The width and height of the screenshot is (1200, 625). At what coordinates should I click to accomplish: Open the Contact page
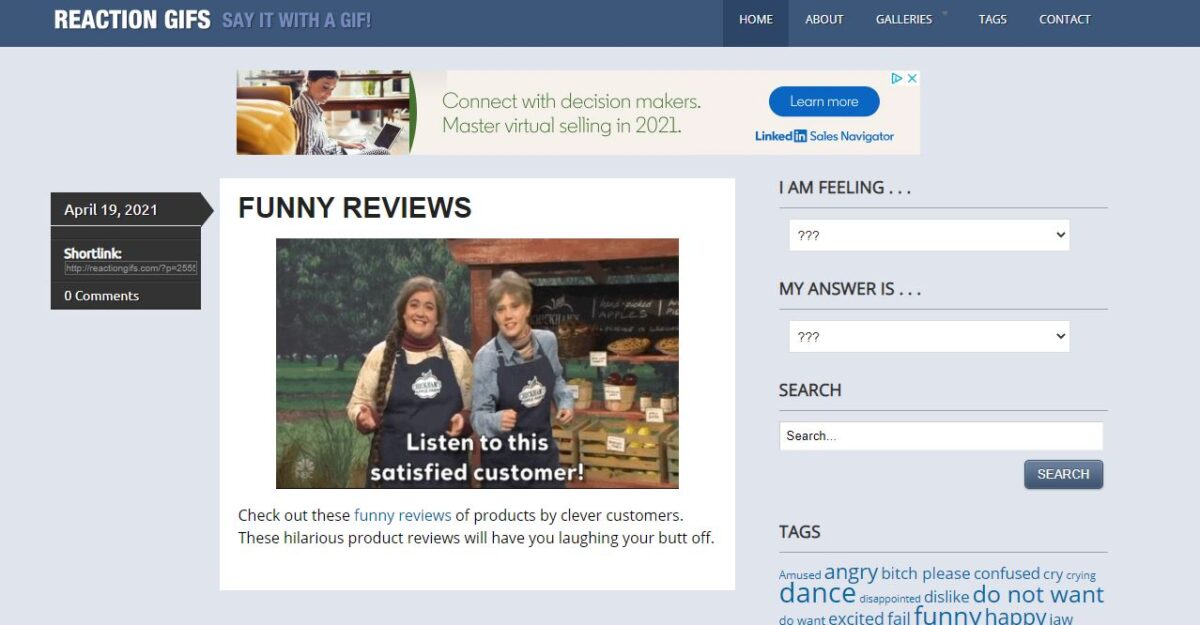click(1064, 20)
